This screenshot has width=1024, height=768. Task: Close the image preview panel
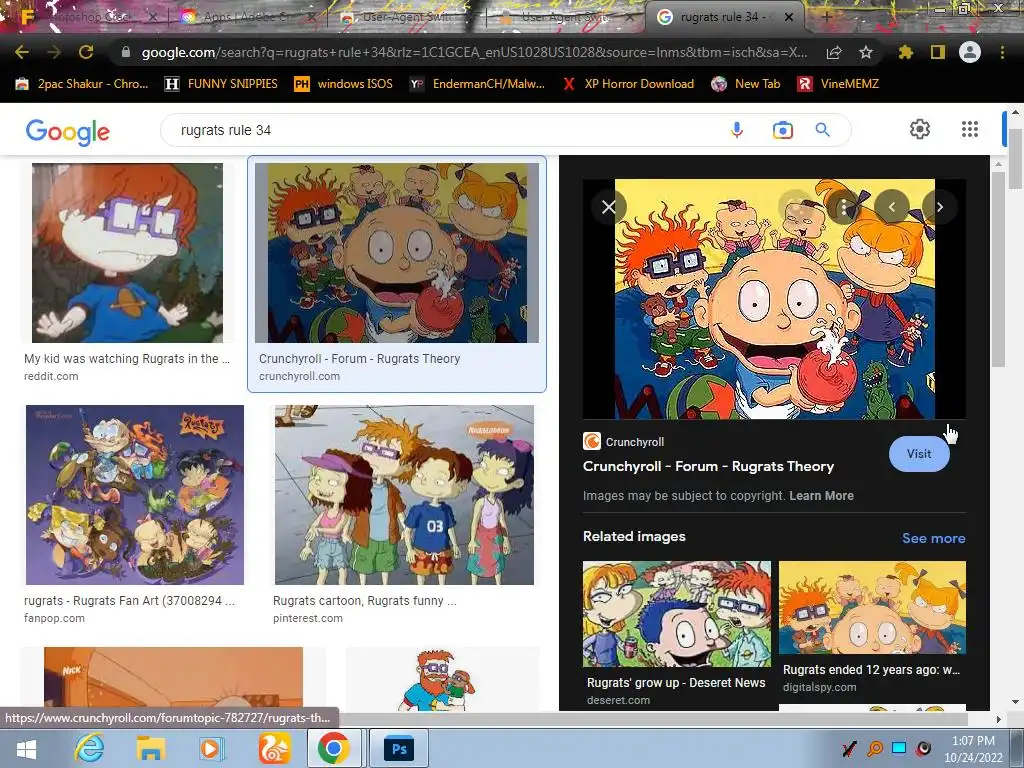[x=609, y=207]
